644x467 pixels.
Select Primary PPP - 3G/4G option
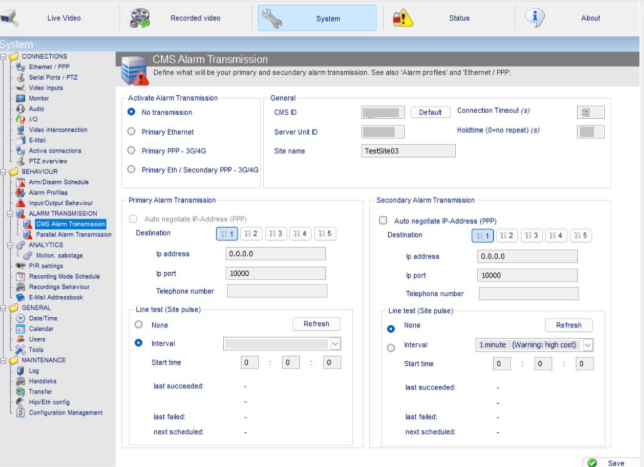(x=131, y=150)
